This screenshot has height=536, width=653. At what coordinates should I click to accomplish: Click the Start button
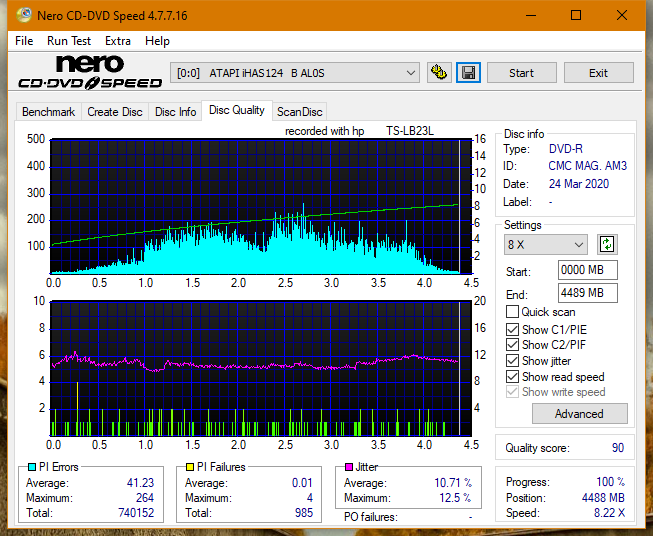click(x=521, y=73)
